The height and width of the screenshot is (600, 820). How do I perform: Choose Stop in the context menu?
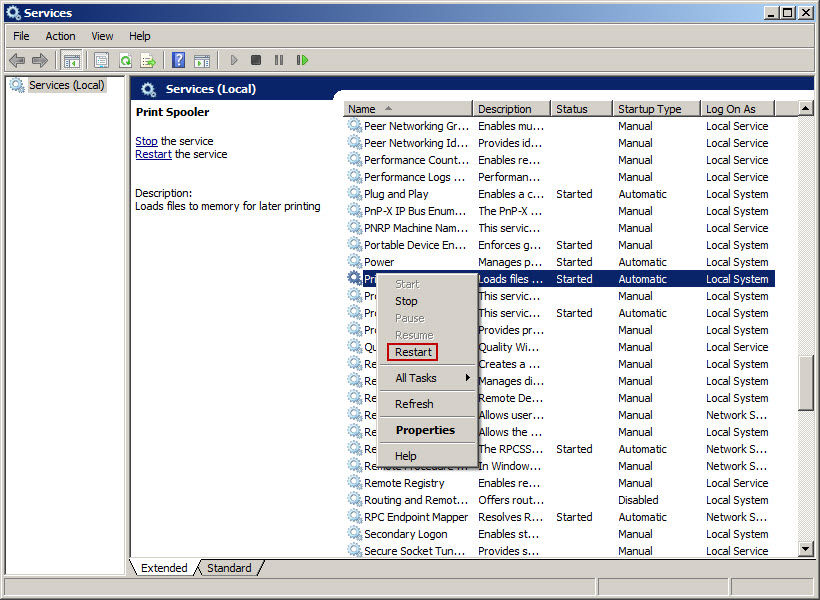[406, 301]
